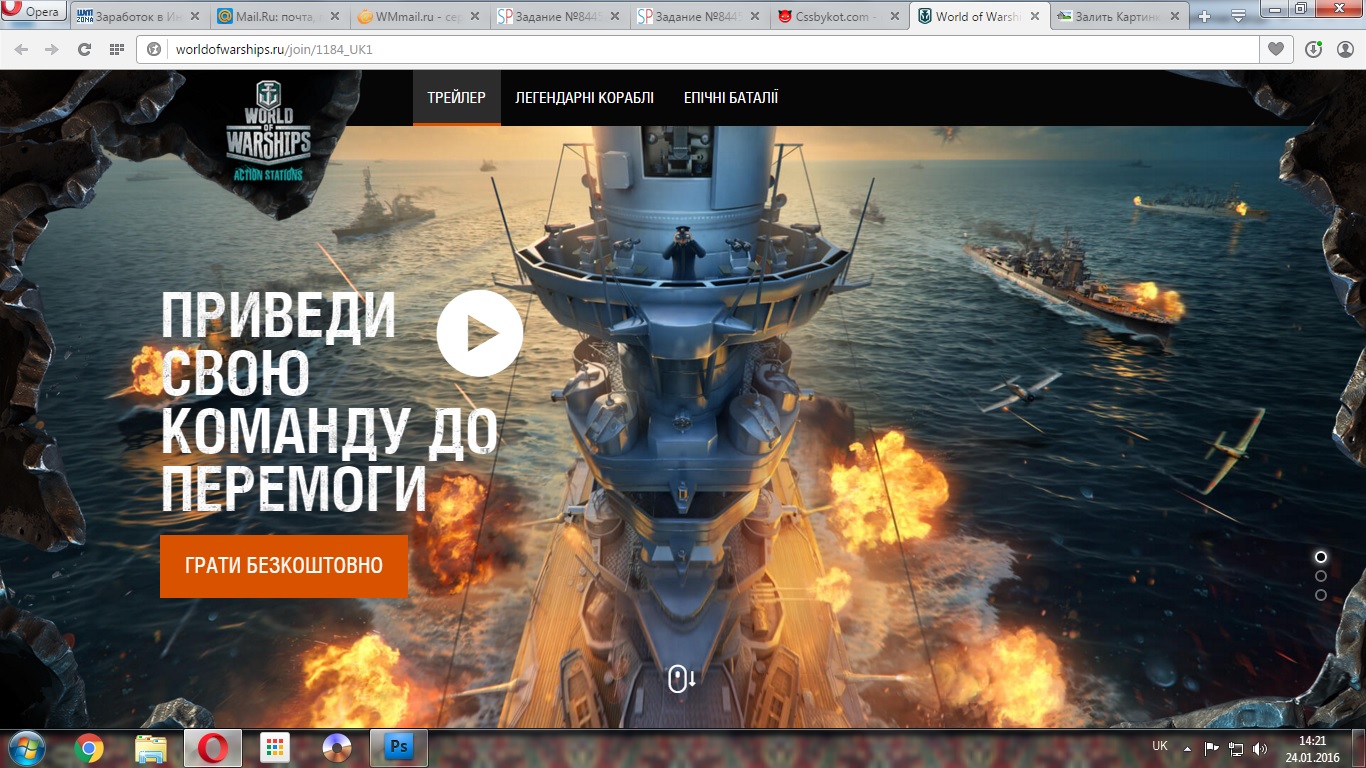The image size is (1366, 768).
Task: Switch to the WMmail.ru tab
Action: 420,17
